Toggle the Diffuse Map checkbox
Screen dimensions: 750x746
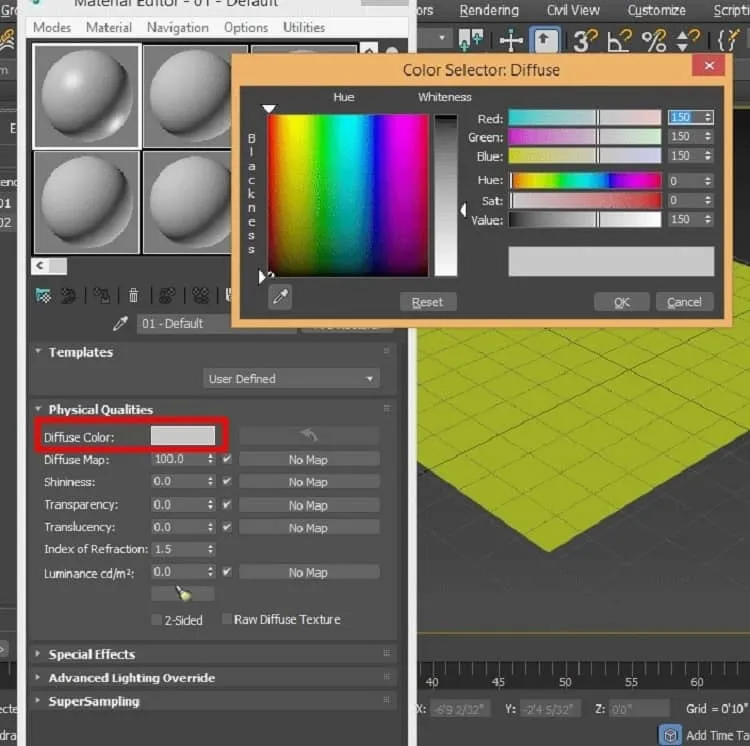[227, 459]
